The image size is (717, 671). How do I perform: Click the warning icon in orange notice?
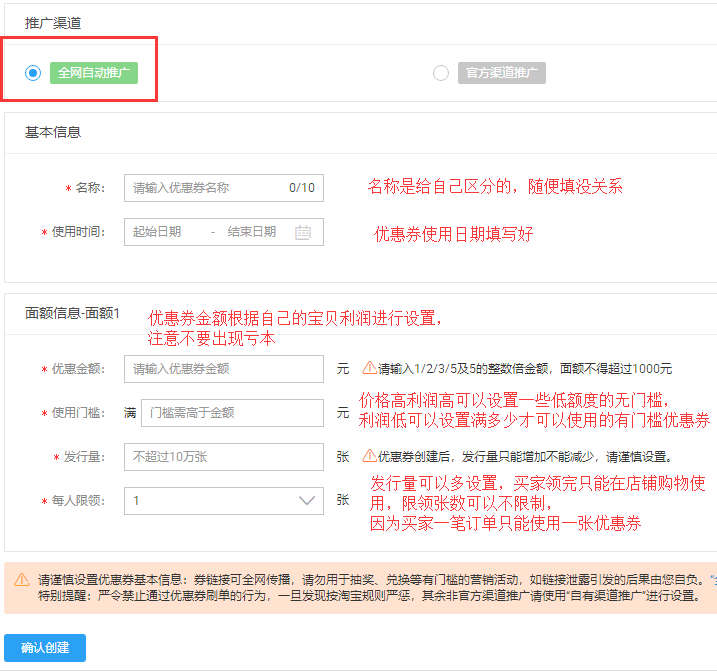tap(22, 580)
